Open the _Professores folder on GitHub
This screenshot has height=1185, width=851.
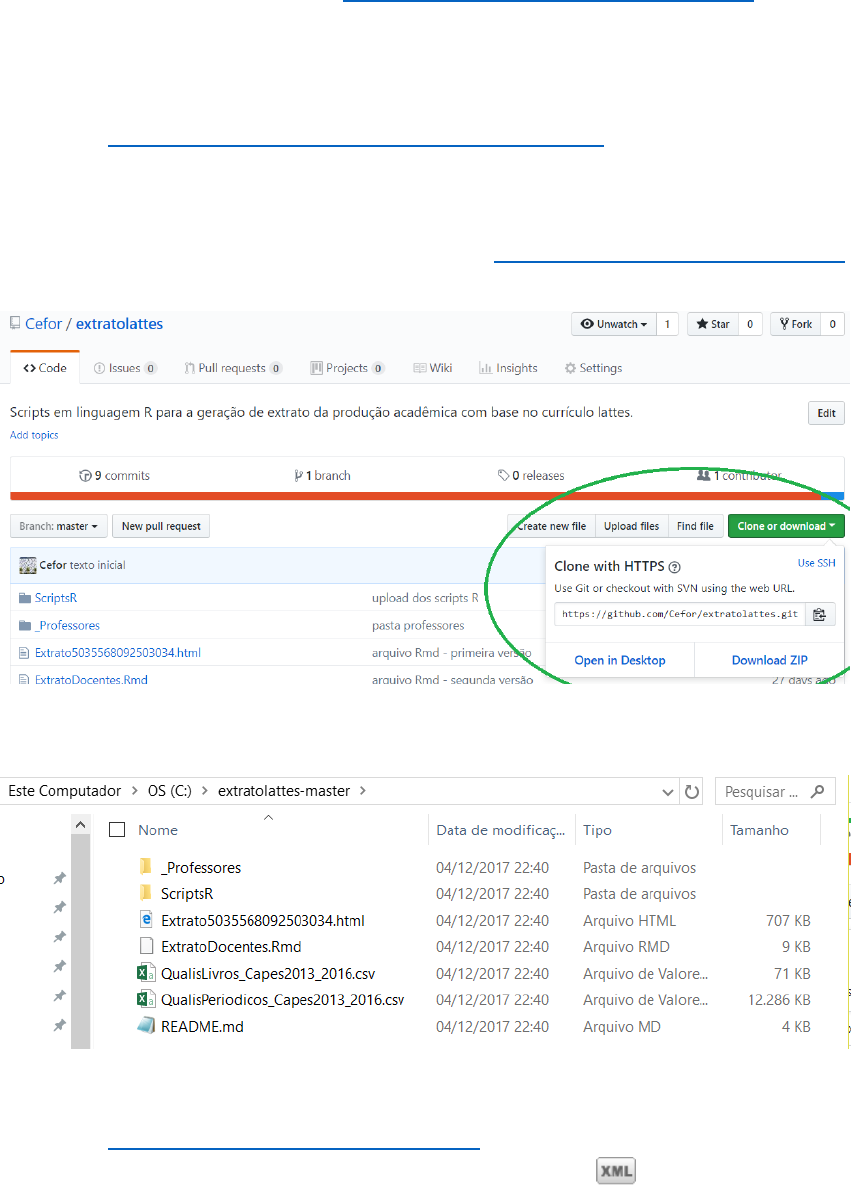(x=67, y=626)
